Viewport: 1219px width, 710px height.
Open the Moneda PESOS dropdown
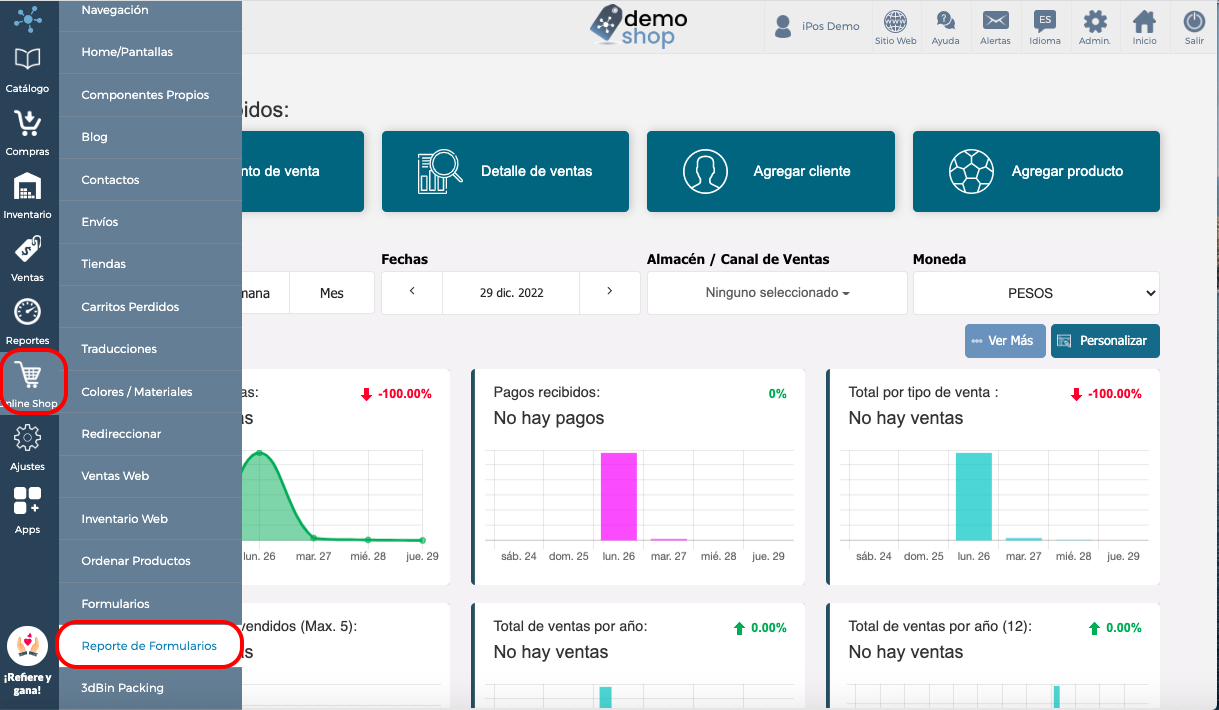point(1036,293)
